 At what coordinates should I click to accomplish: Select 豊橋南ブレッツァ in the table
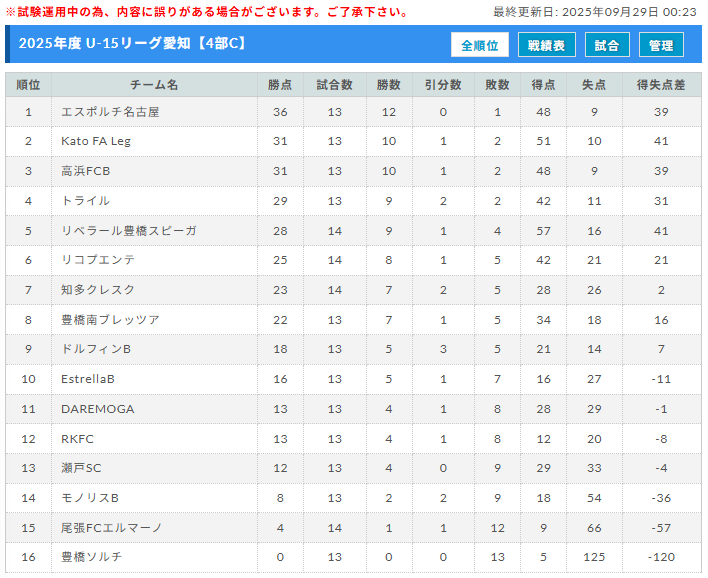110,320
